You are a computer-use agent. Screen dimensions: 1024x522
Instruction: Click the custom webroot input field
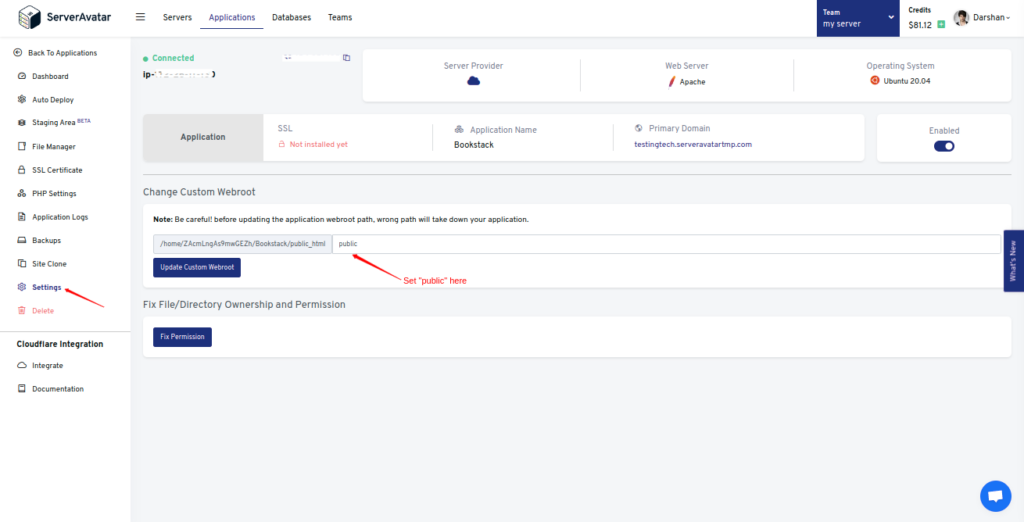666,244
